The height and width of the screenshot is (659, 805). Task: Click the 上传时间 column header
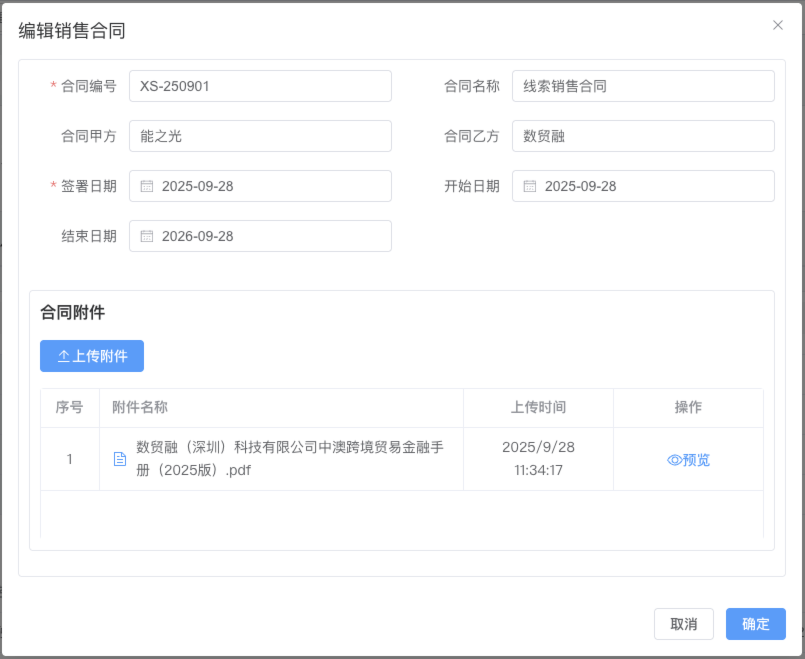(x=538, y=407)
